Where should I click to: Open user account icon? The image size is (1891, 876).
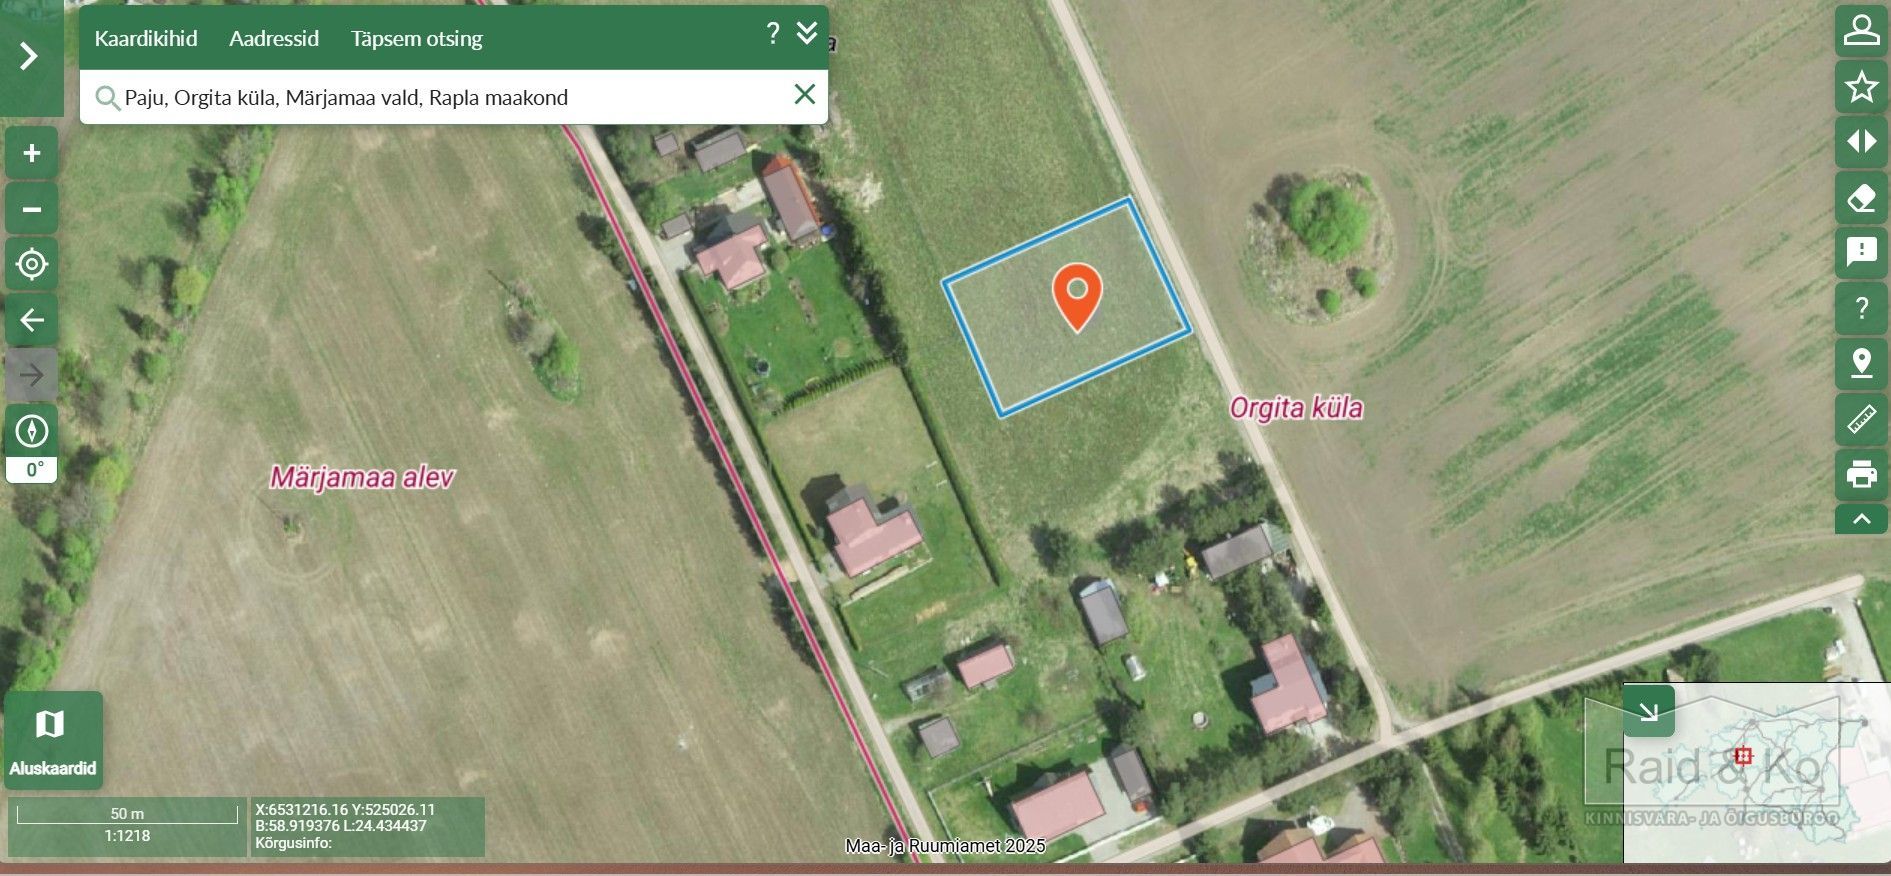click(1861, 30)
